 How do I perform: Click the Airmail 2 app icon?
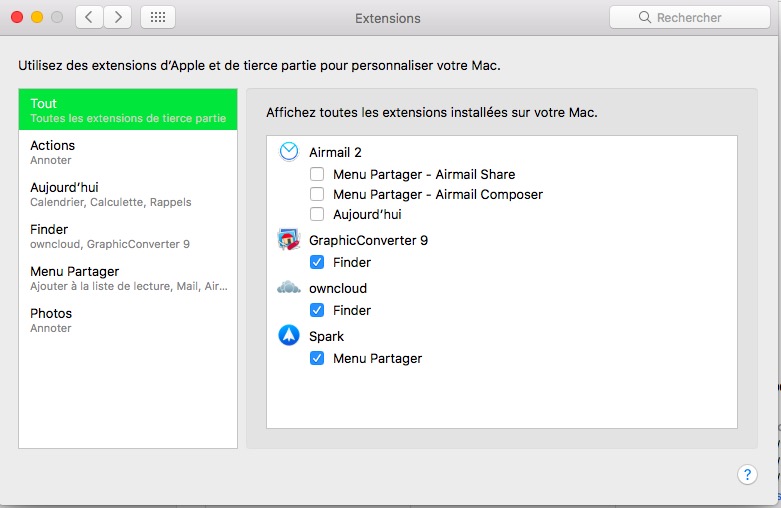click(289, 151)
